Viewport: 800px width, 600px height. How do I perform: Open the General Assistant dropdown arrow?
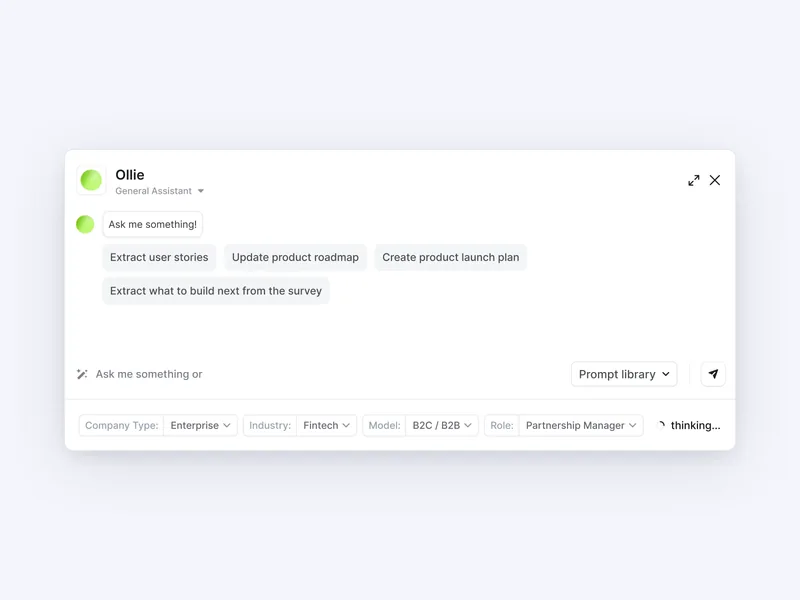click(x=201, y=191)
